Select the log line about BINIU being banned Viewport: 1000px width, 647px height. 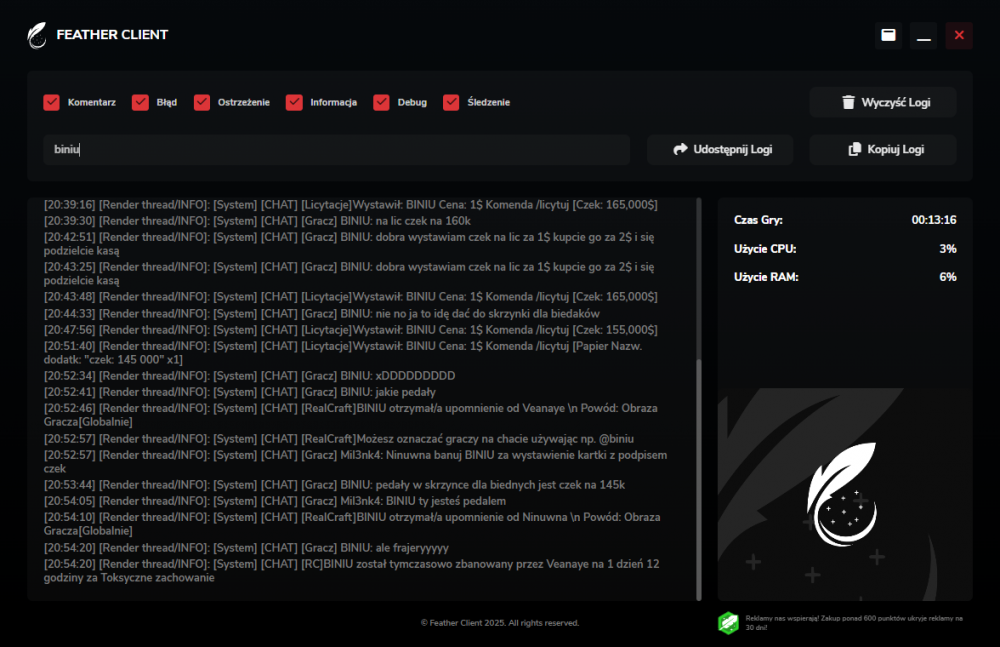pos(350,570)
